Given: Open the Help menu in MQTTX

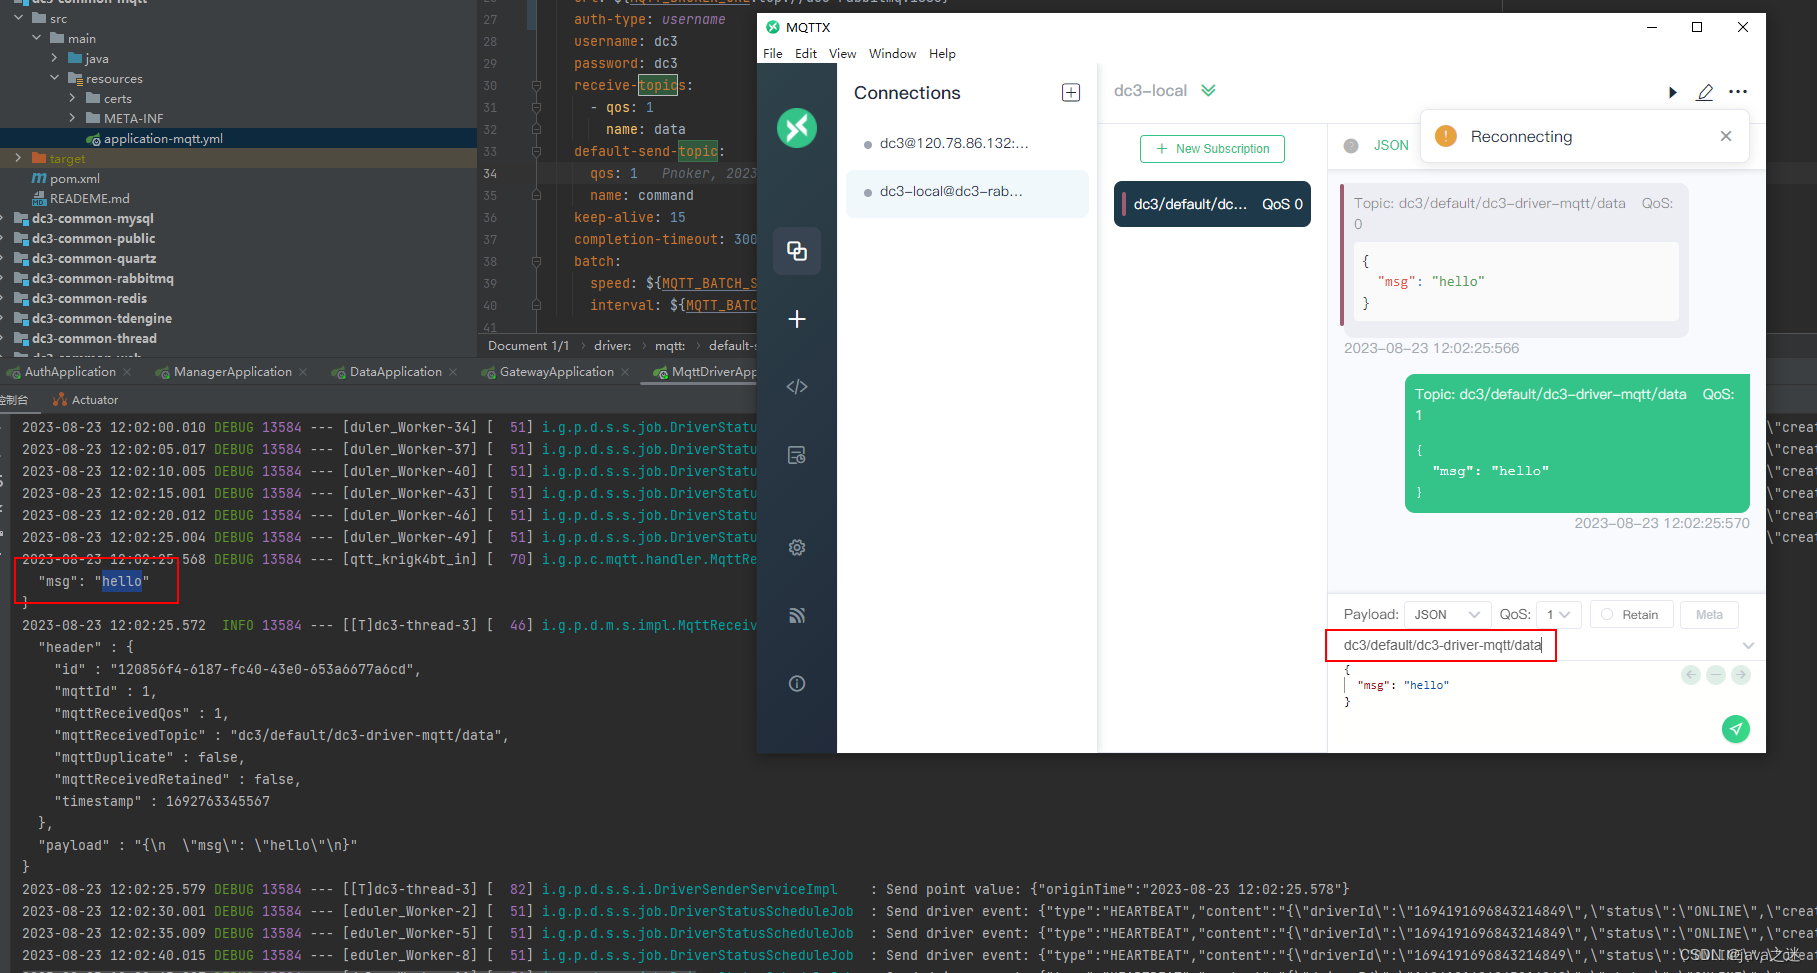Looking at the screenshot, I should (x=942, y=54).
